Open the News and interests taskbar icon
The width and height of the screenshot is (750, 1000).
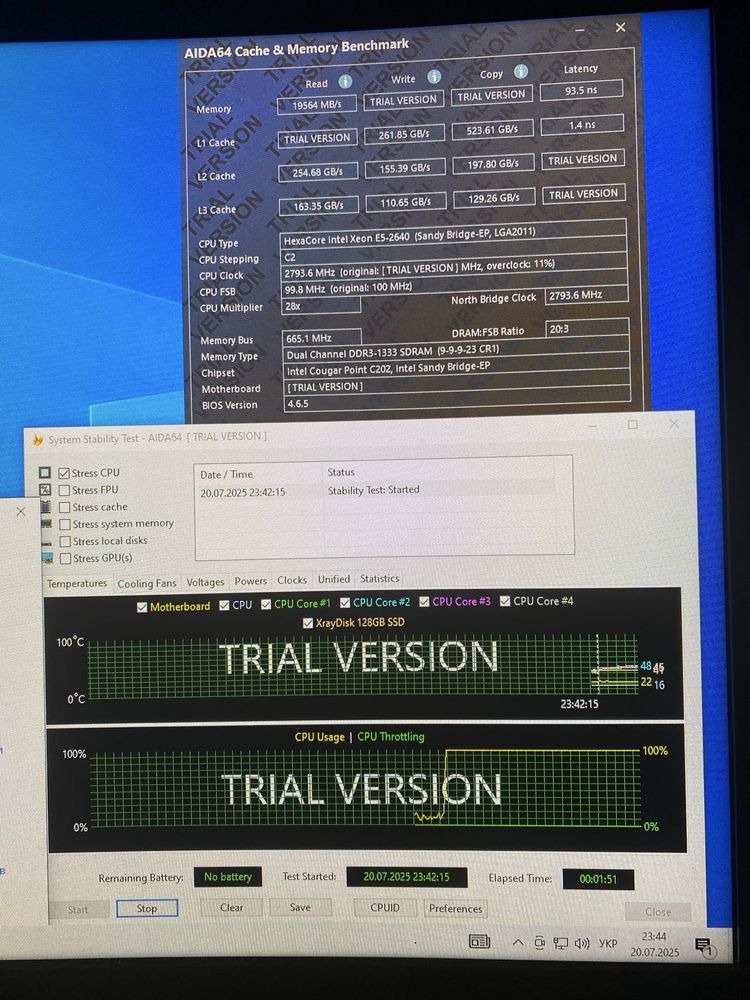point(479,941)
